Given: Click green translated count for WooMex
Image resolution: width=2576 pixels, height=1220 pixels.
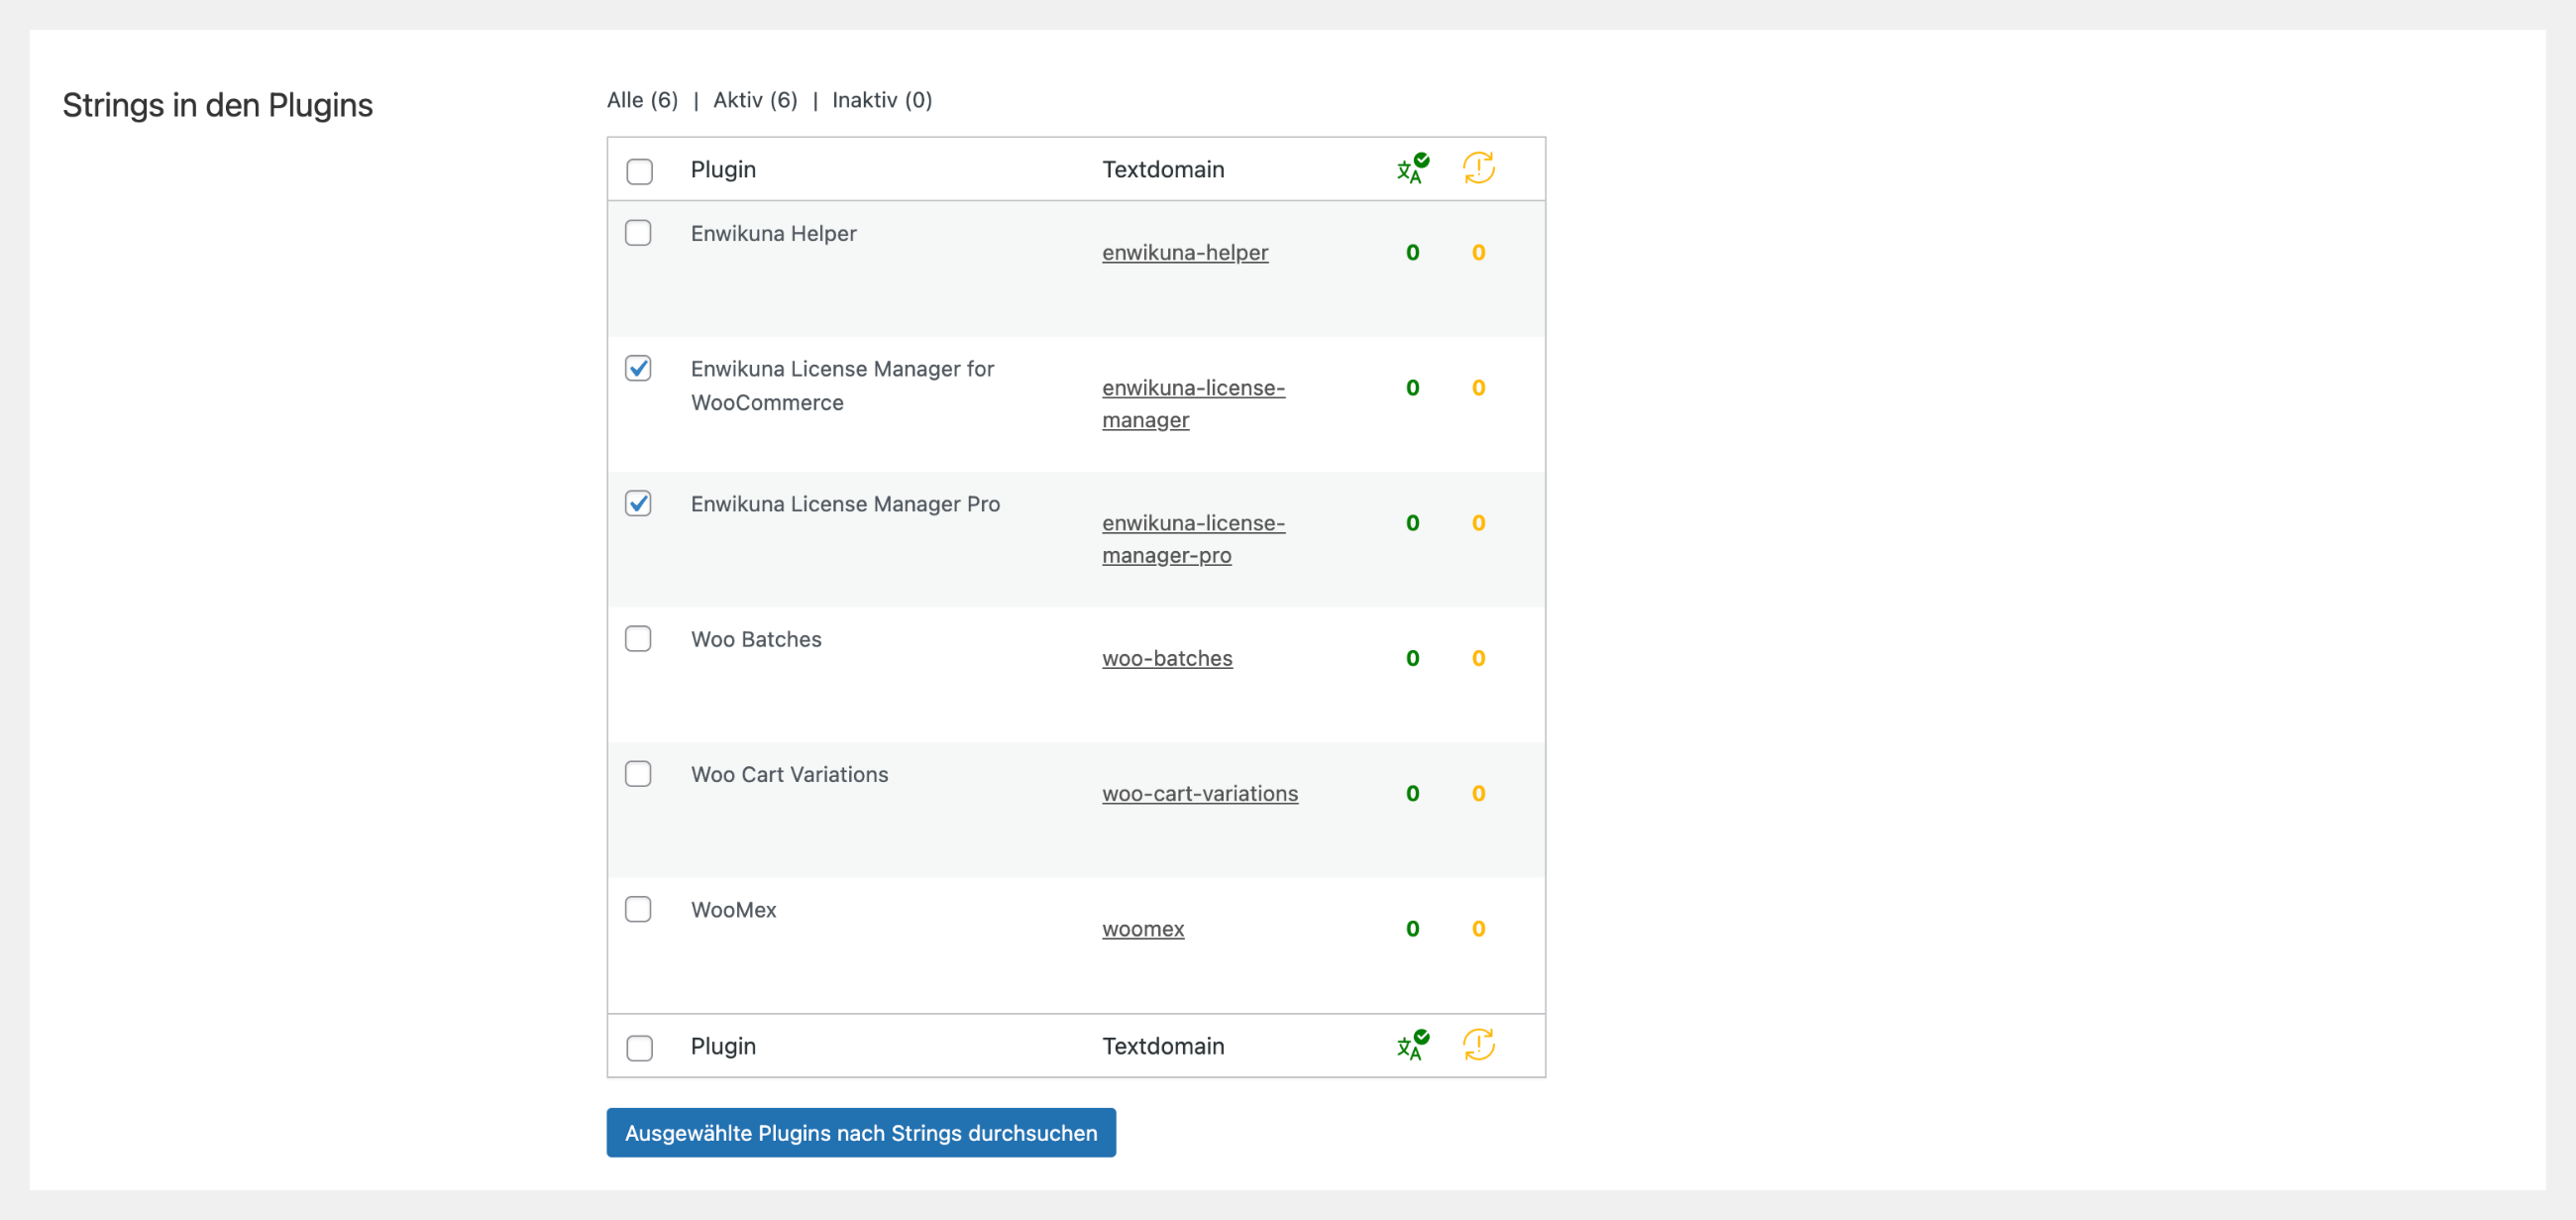Looking at the screenshot, I should point(1413,929).
